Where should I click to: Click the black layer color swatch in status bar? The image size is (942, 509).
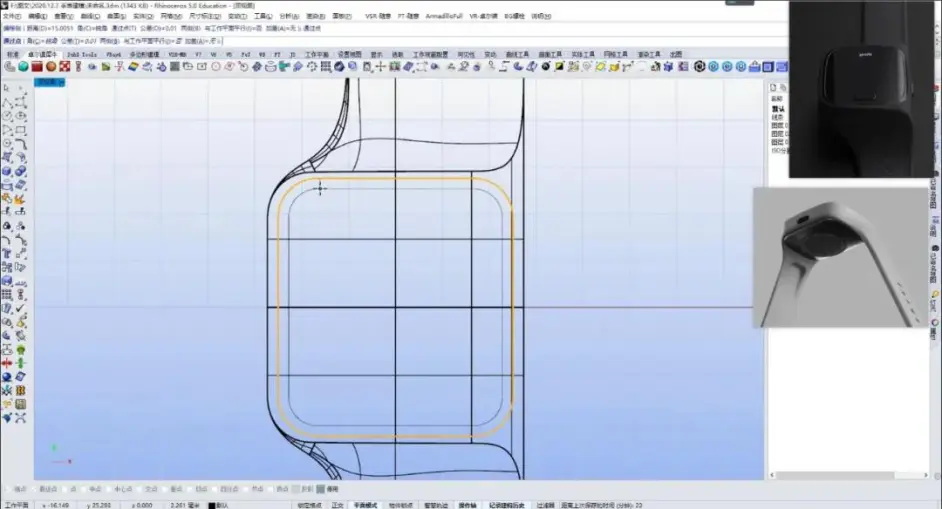211,505
